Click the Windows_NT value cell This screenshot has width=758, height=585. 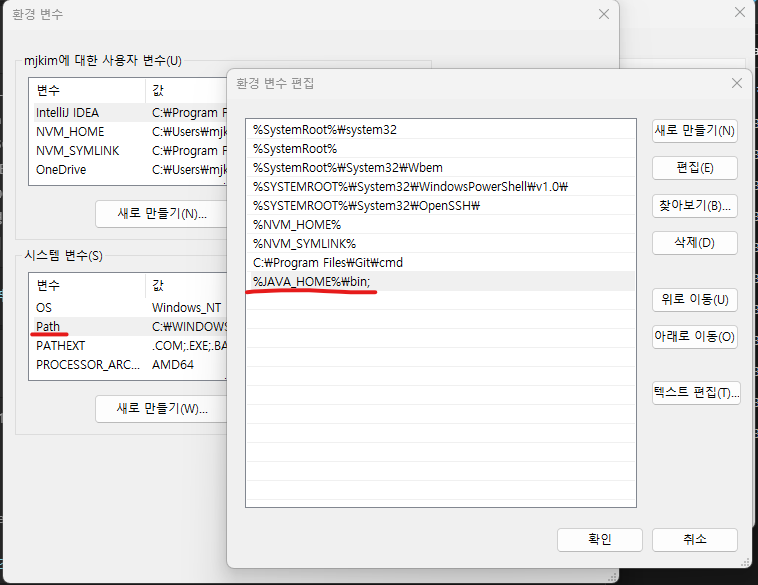coord(187,307)
